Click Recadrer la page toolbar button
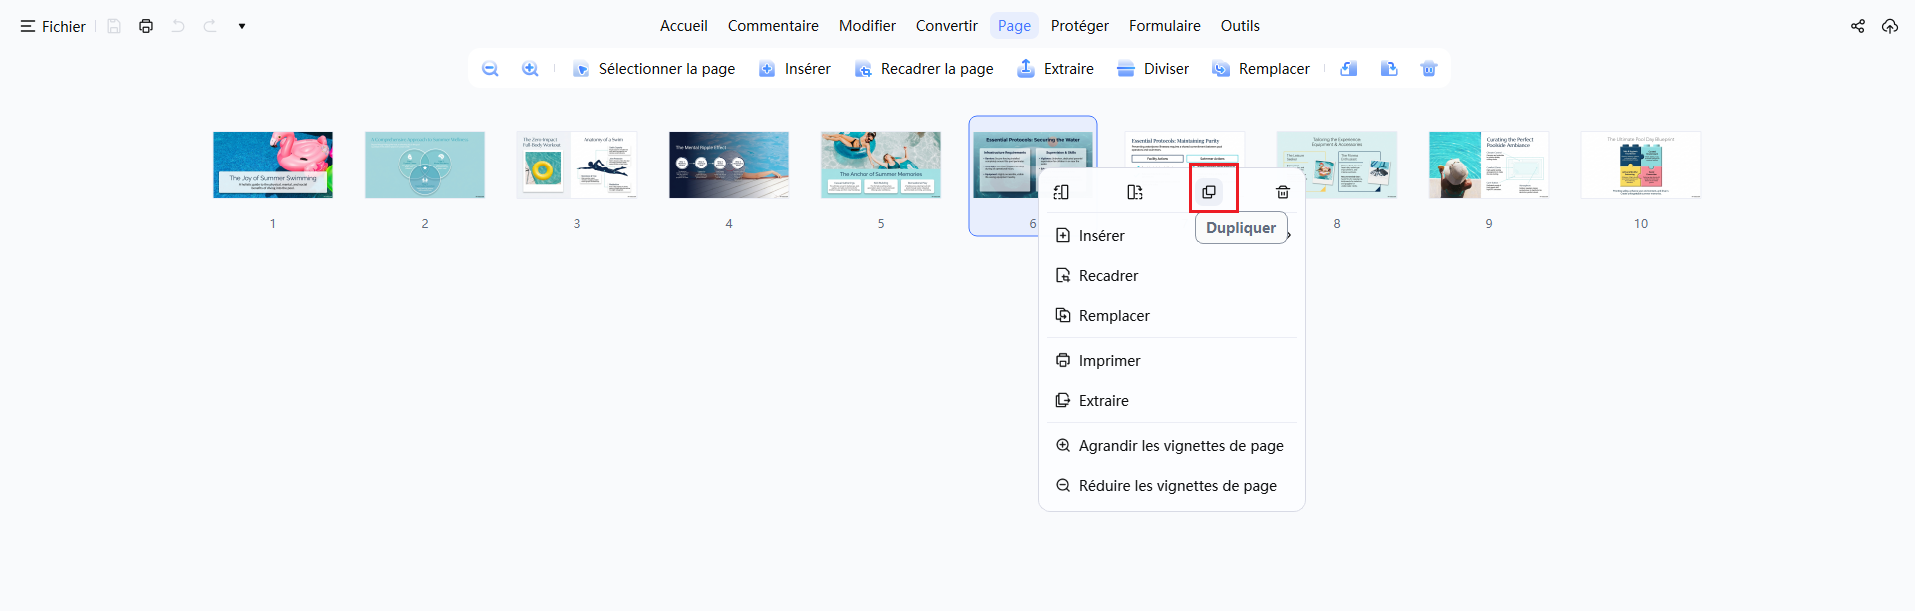 (924, 69)
